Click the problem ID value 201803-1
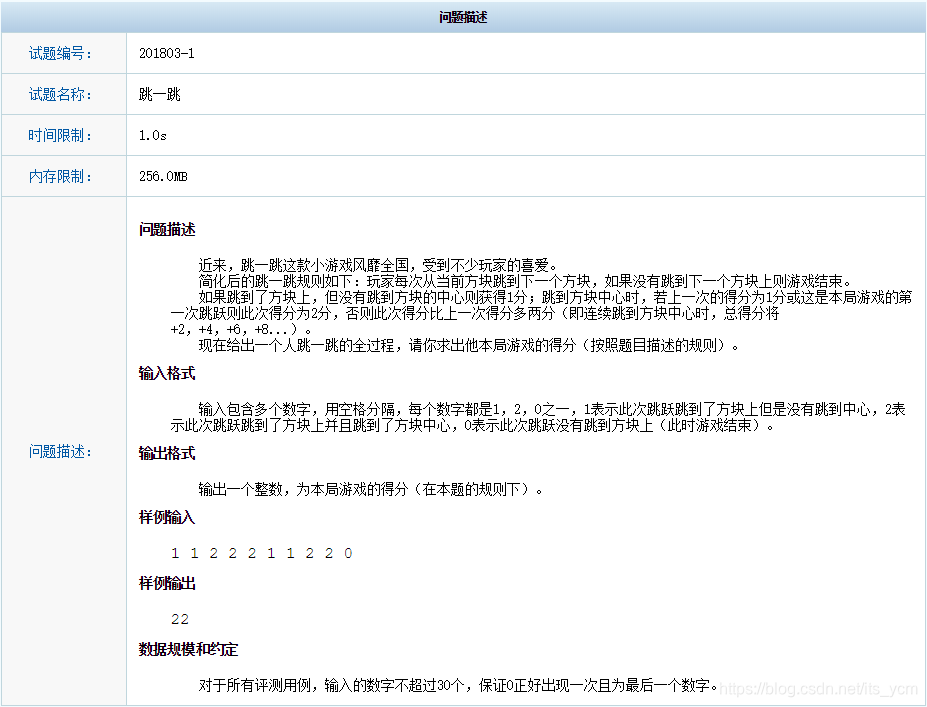Image resolution: width=927 pixels, height=707 pixels. tap(166, 53)
